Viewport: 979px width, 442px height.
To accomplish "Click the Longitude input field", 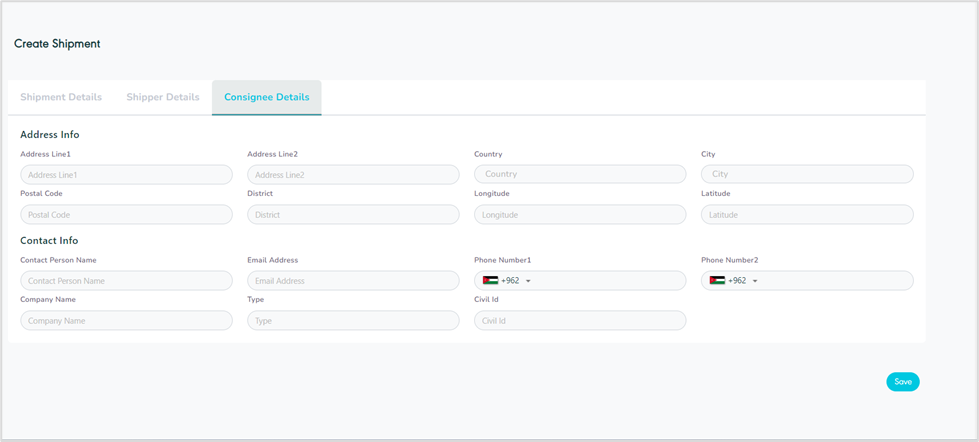I will click(580, 215).
